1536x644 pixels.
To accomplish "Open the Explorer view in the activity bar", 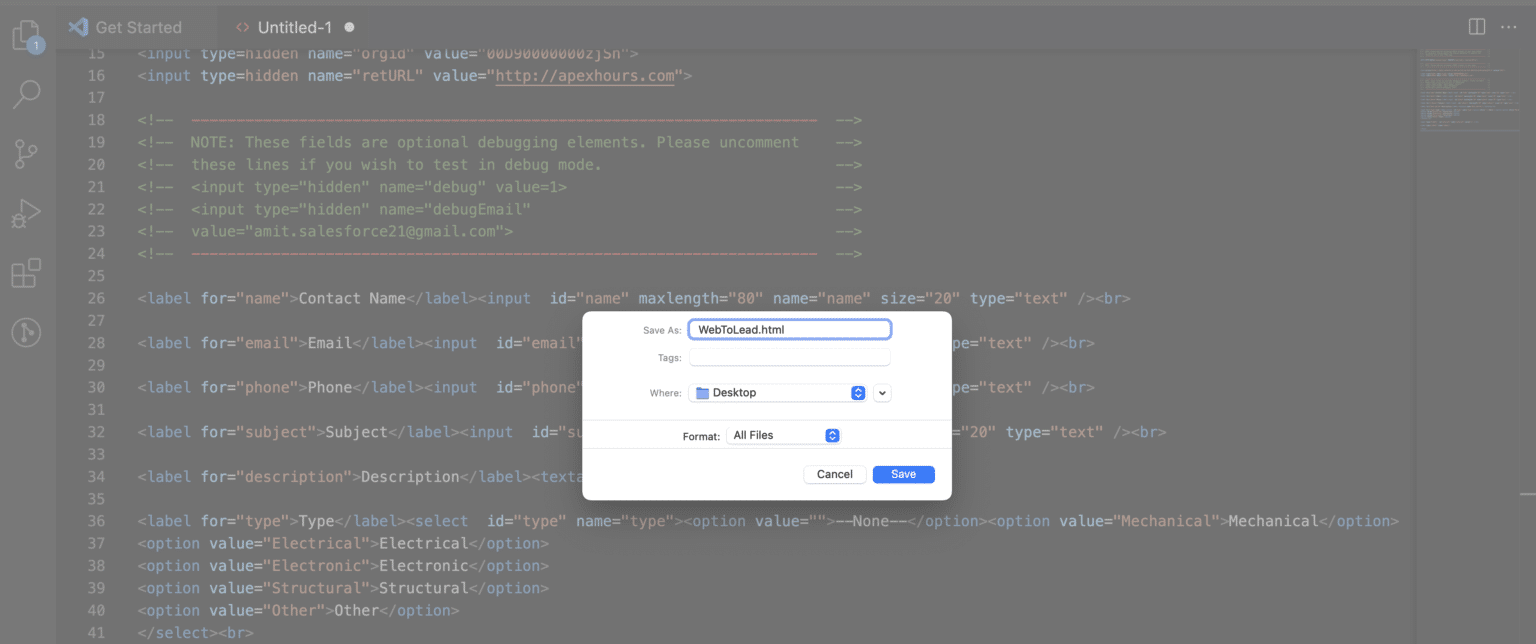I will (25, 34).
